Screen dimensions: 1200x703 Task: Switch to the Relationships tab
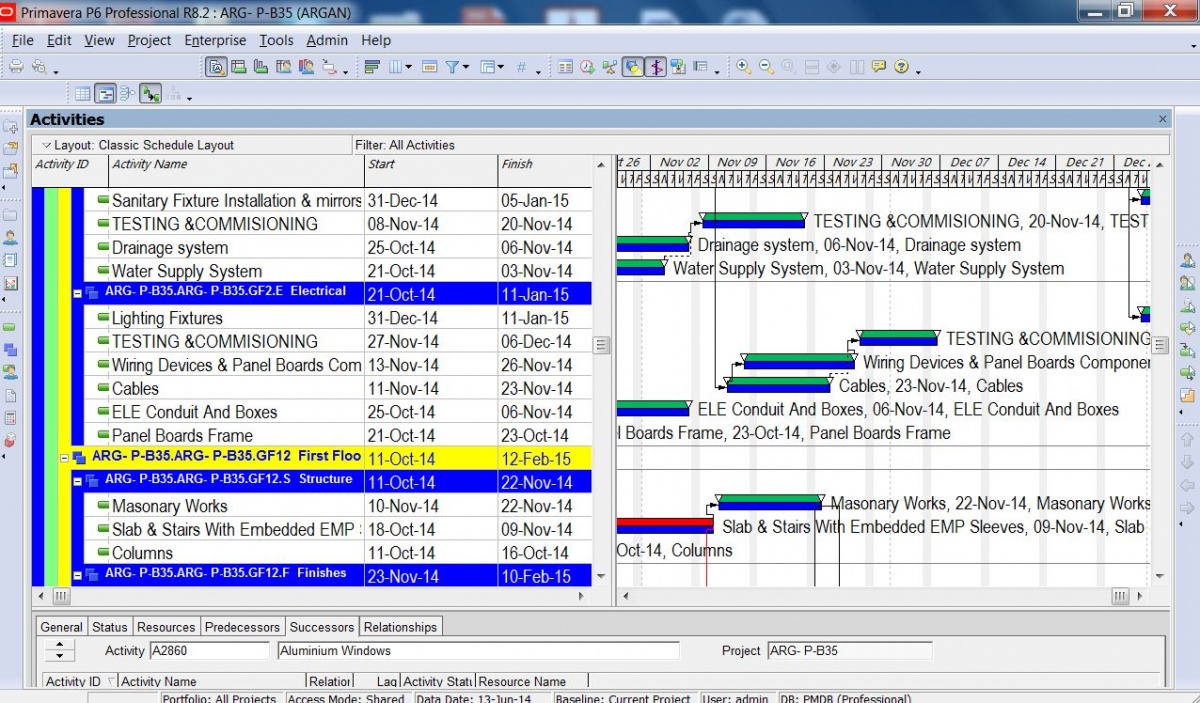point(400,627)
